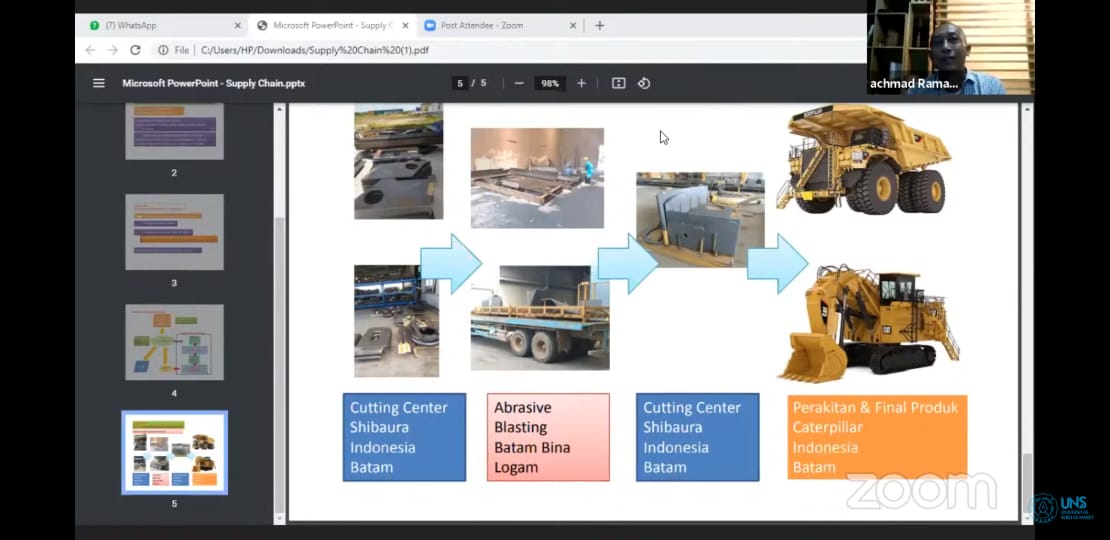Image resolution: width=1110 pixels, height=540 pixels.
Task: Toggle the PDF sidebar hamburger menu
Action: pyautogui.click(x=98, y=83)
